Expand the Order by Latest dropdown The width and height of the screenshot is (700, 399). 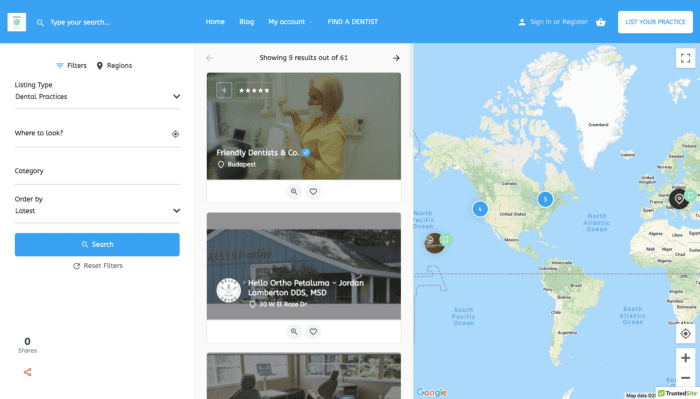[x=97, y=211]
